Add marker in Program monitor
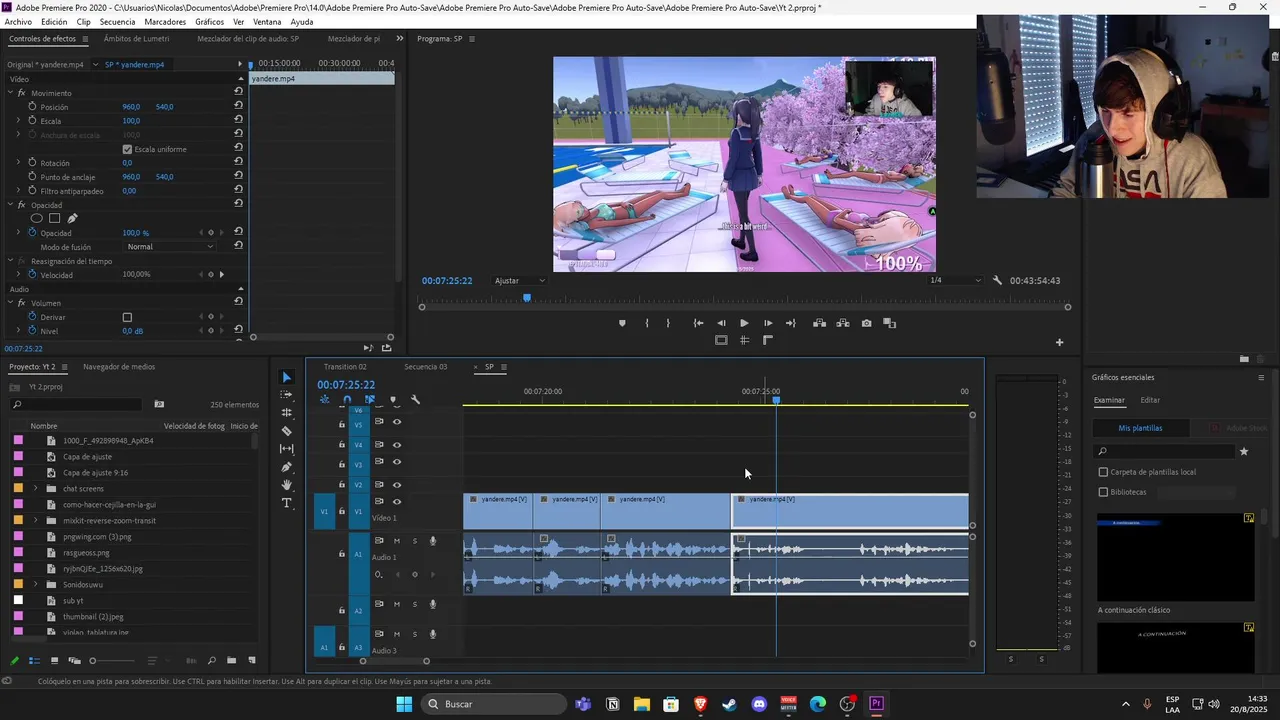The image size is (1280, 720). (x=622, y=323)
